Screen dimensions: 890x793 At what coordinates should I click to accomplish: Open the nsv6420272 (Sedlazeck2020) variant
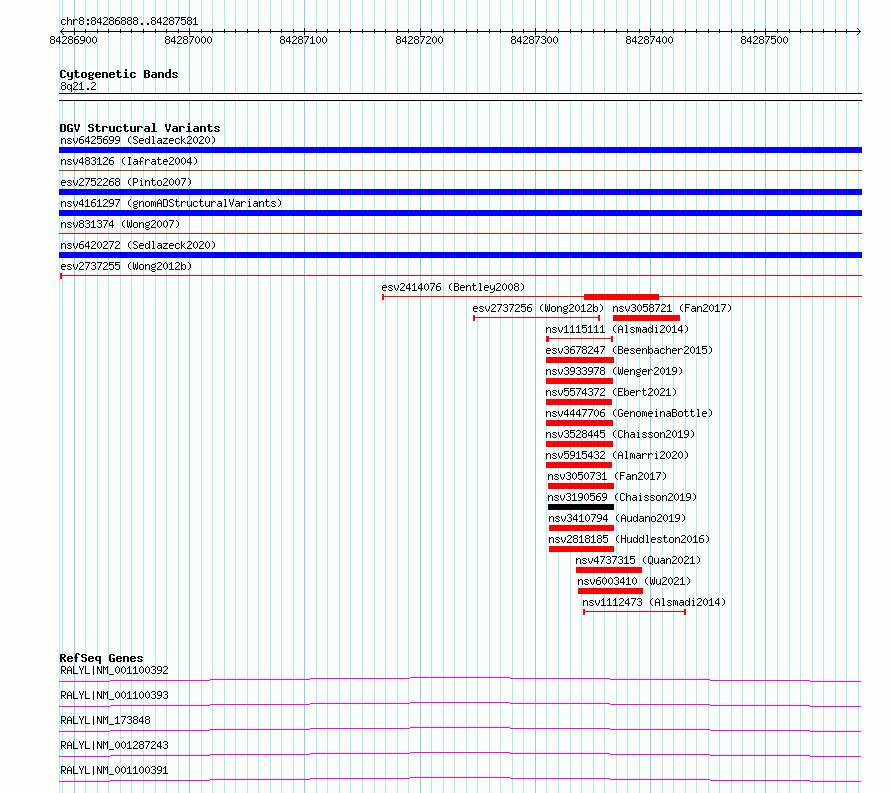[138, 245]
